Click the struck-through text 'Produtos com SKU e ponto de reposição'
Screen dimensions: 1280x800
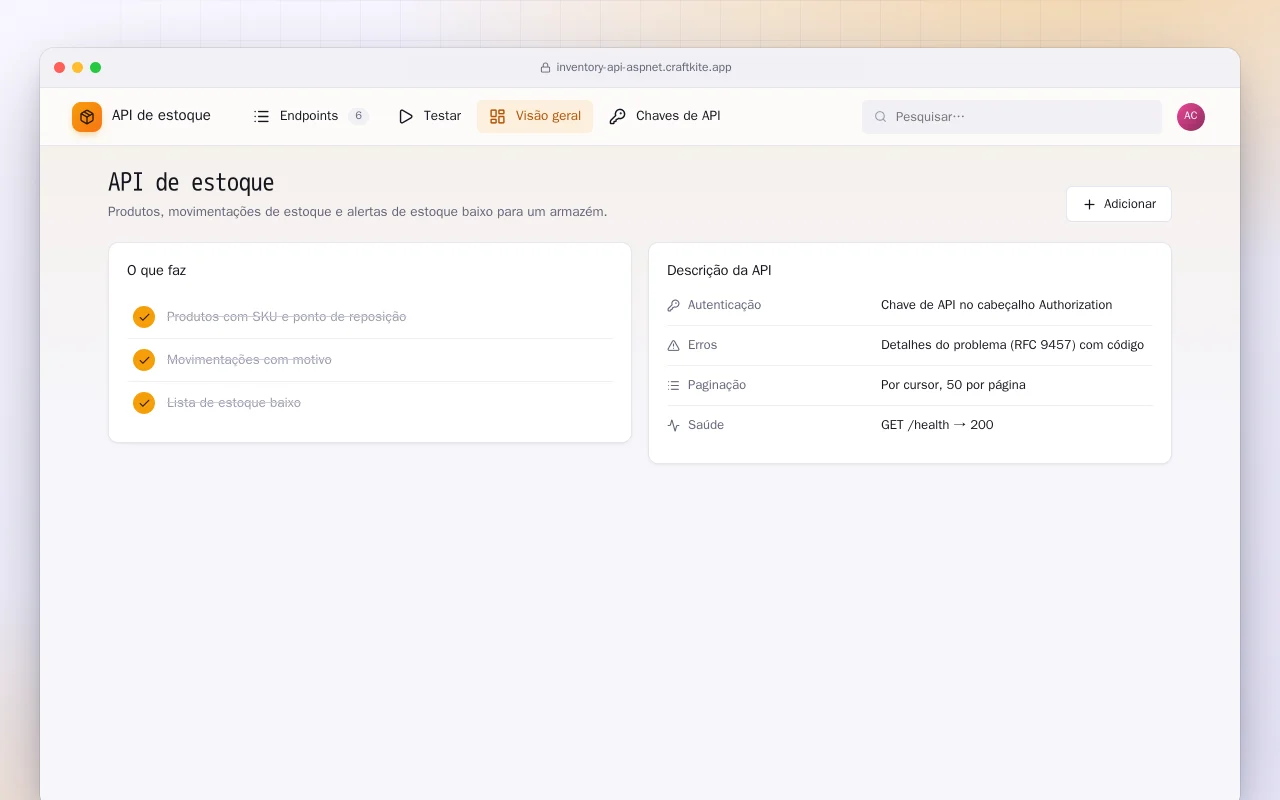[286, 317]
